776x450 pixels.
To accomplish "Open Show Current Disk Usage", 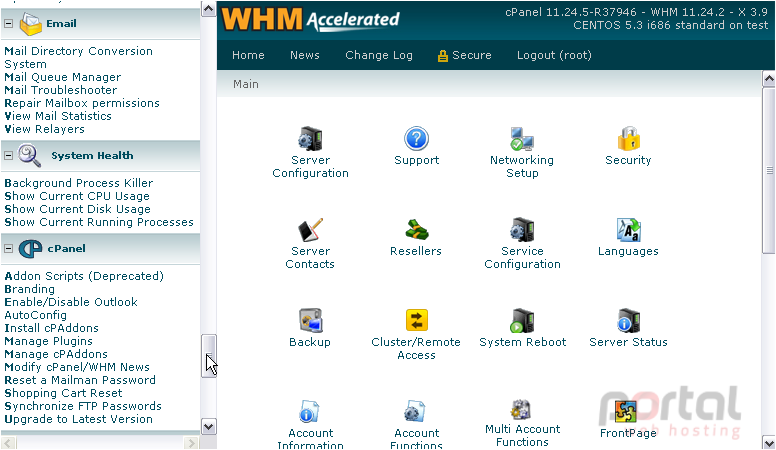I will tap(77, 209).
